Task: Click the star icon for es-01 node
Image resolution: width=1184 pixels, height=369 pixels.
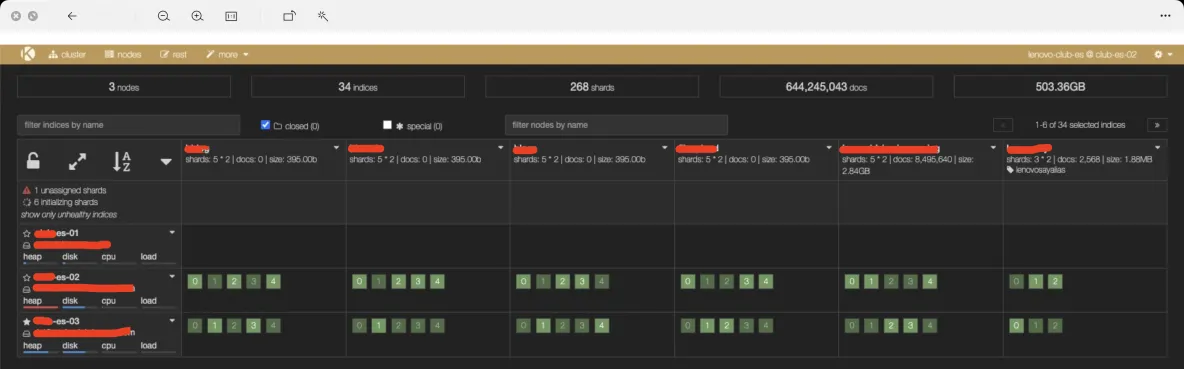Action: pos(26,233)
